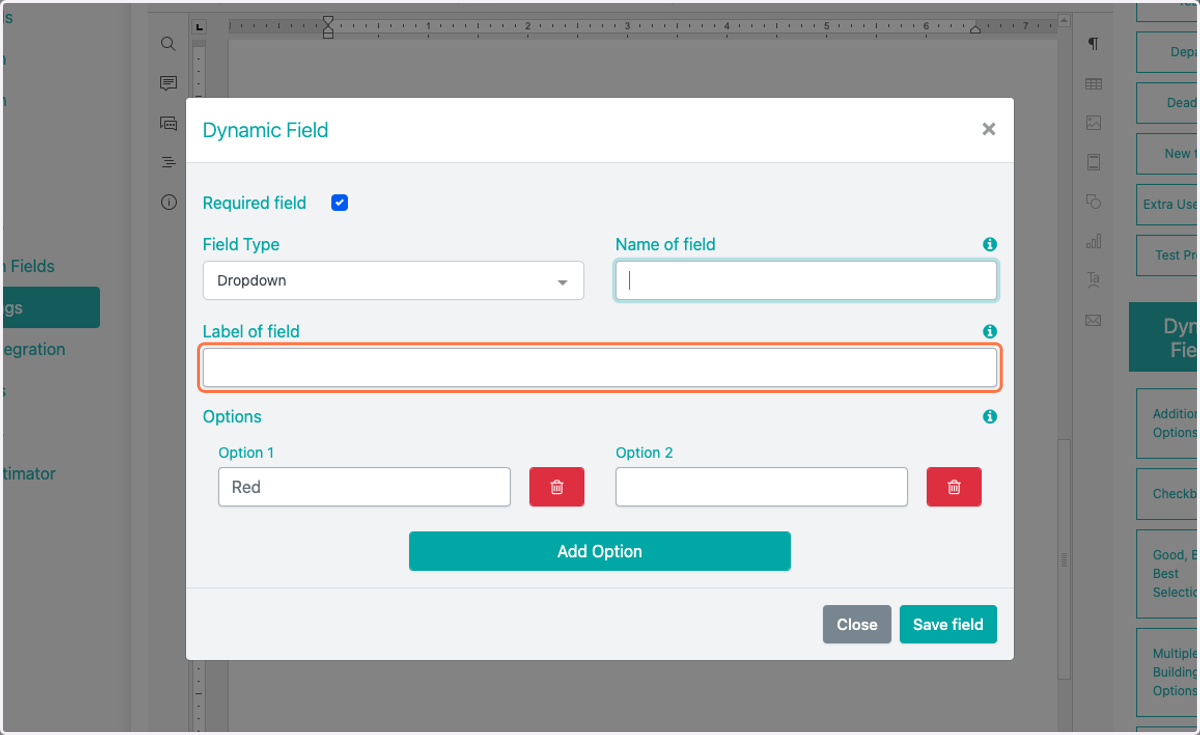
Task: Delete Option 1 with trash button
Action: pyautogui.click(x=557, y=487)
